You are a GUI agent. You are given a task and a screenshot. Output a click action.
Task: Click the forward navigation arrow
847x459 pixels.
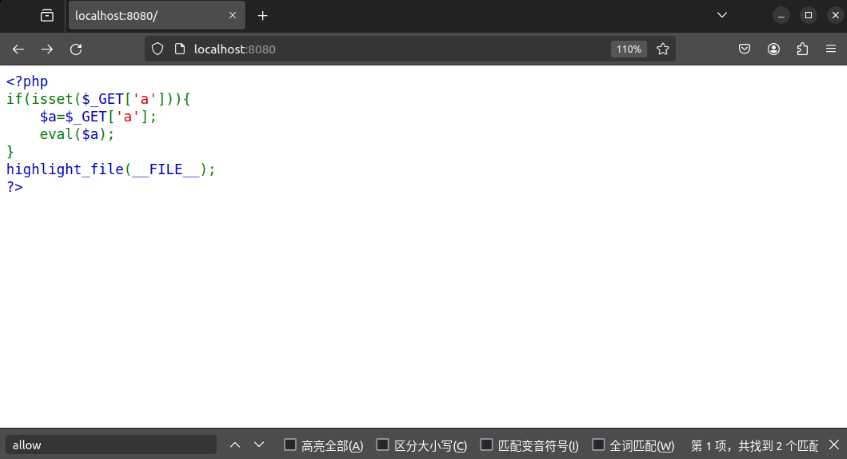click(x=47, y=49)
